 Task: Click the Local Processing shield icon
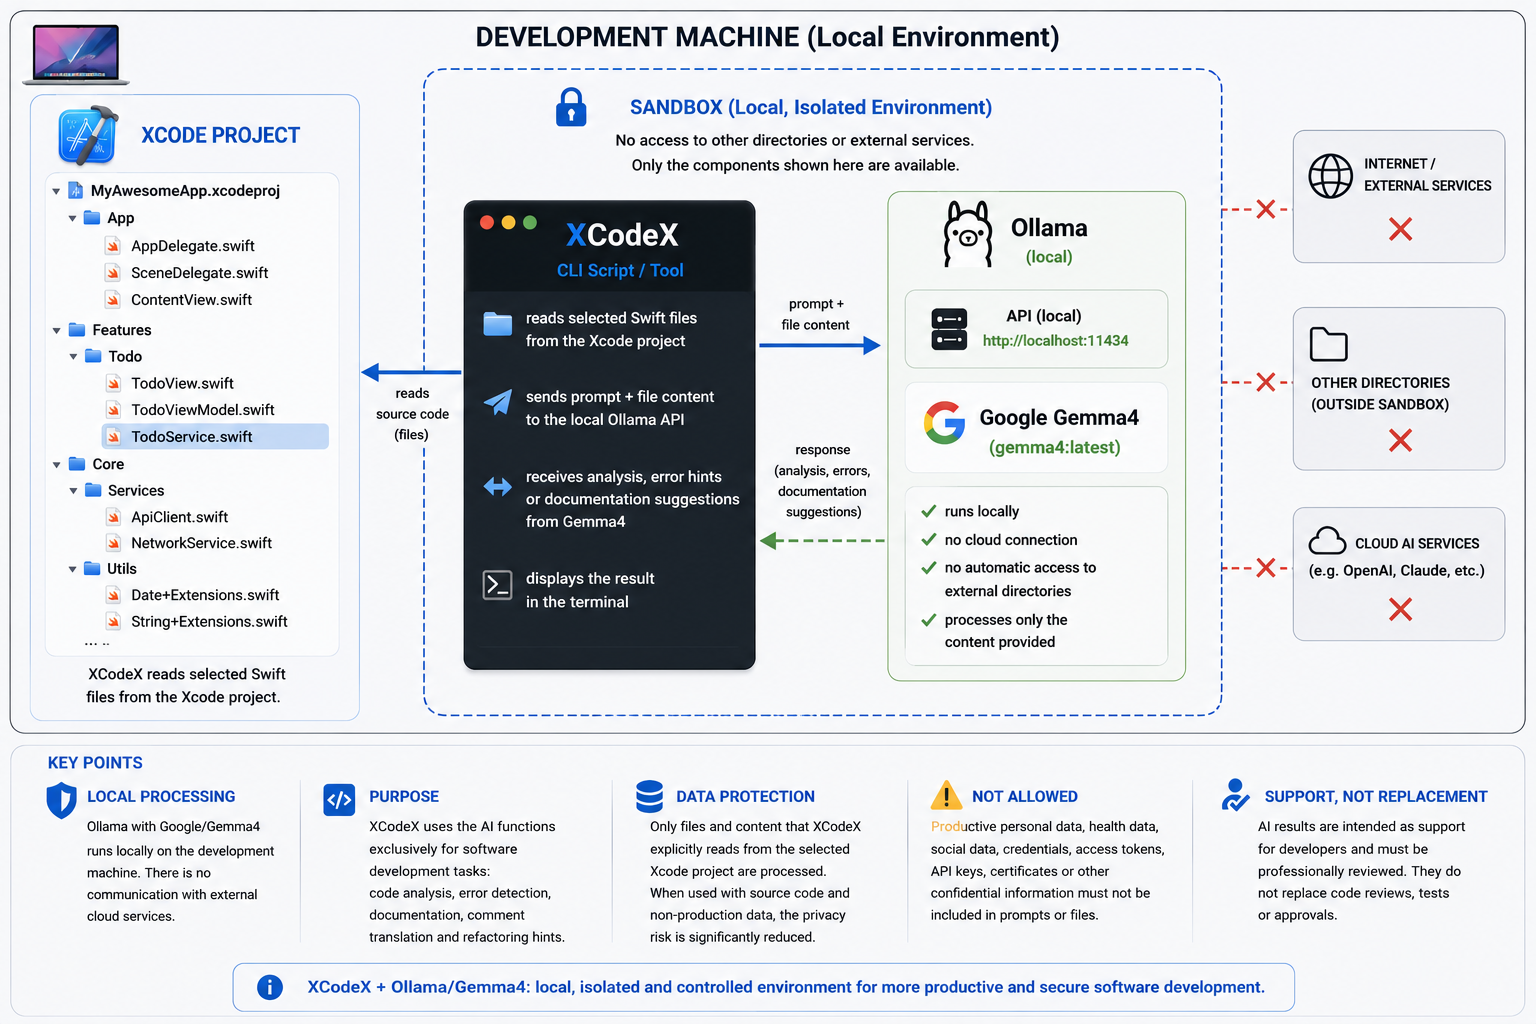coord(61,801)
